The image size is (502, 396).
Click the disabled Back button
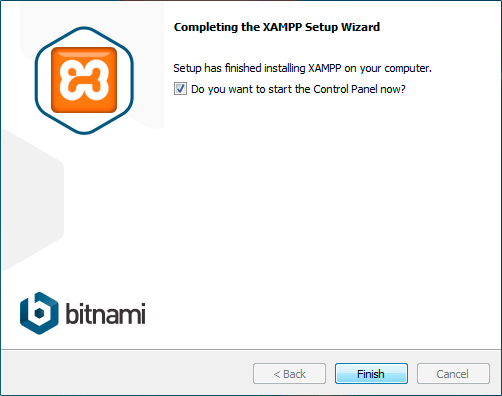(x=289, y=374)
